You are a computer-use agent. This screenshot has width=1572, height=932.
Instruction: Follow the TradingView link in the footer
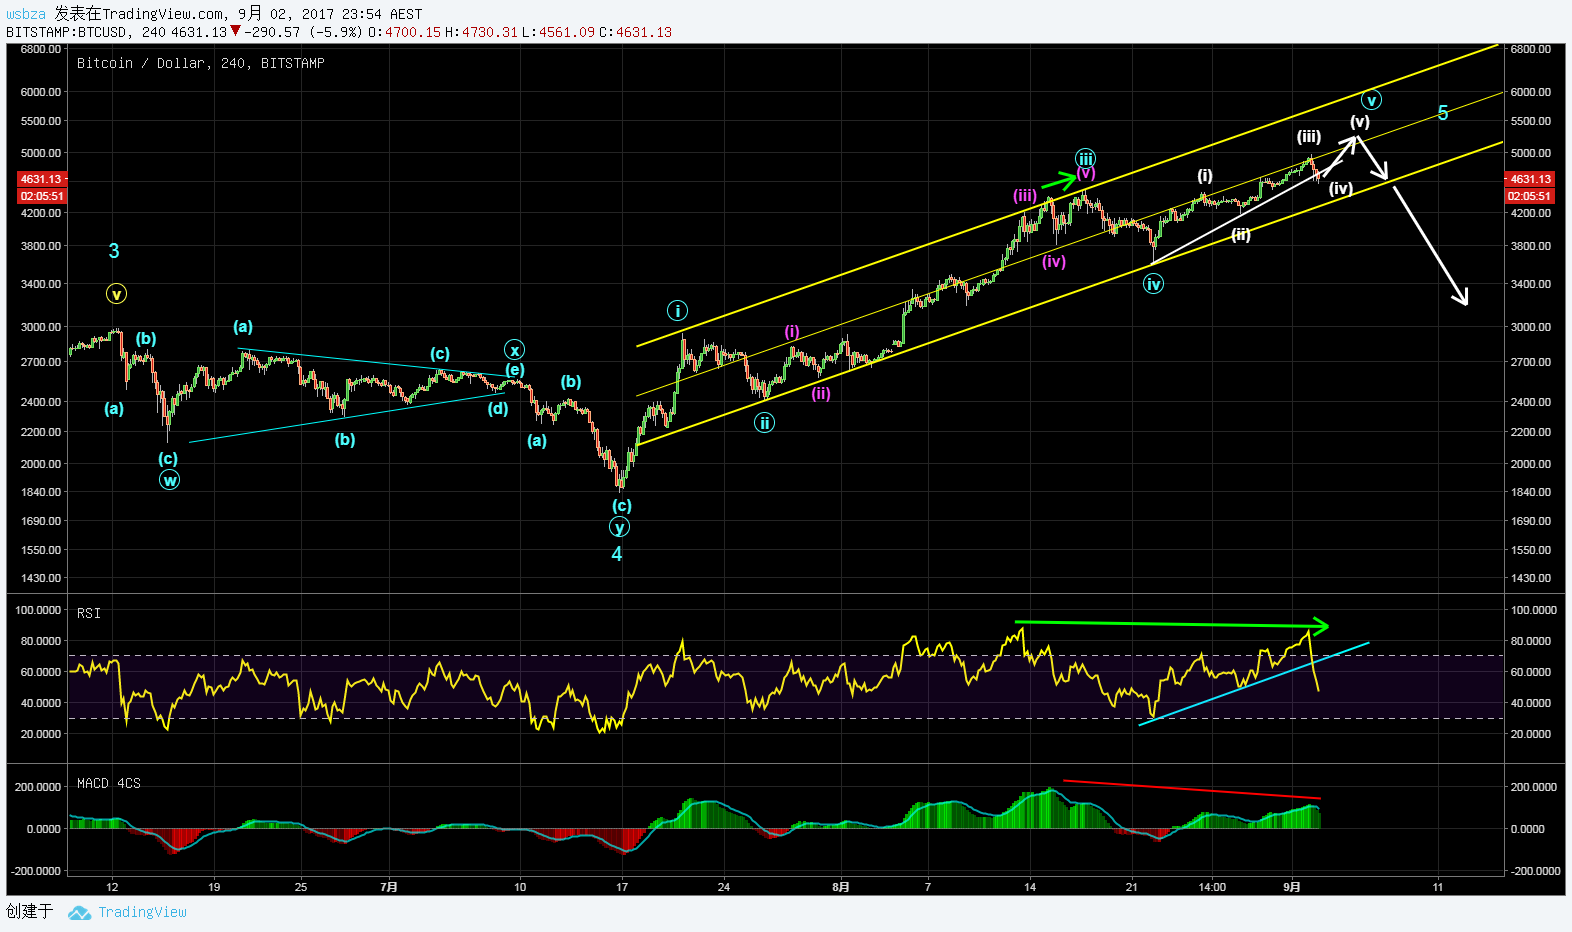[142, 912]
